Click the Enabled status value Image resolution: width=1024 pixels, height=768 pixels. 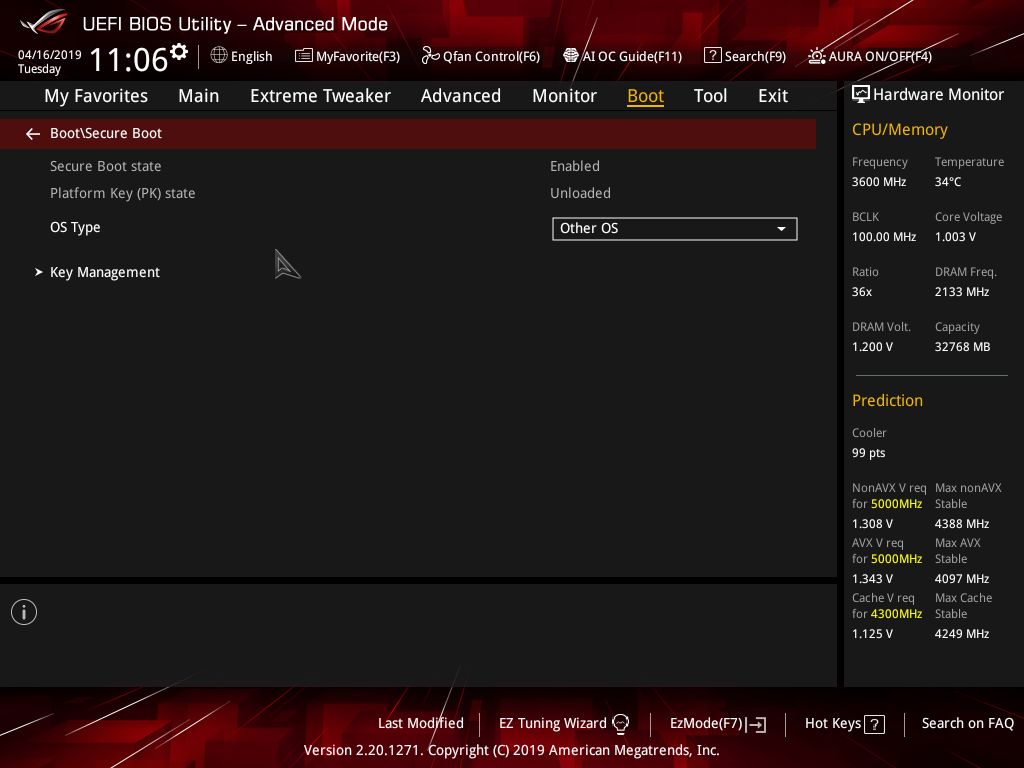click(x=575, y=167)
